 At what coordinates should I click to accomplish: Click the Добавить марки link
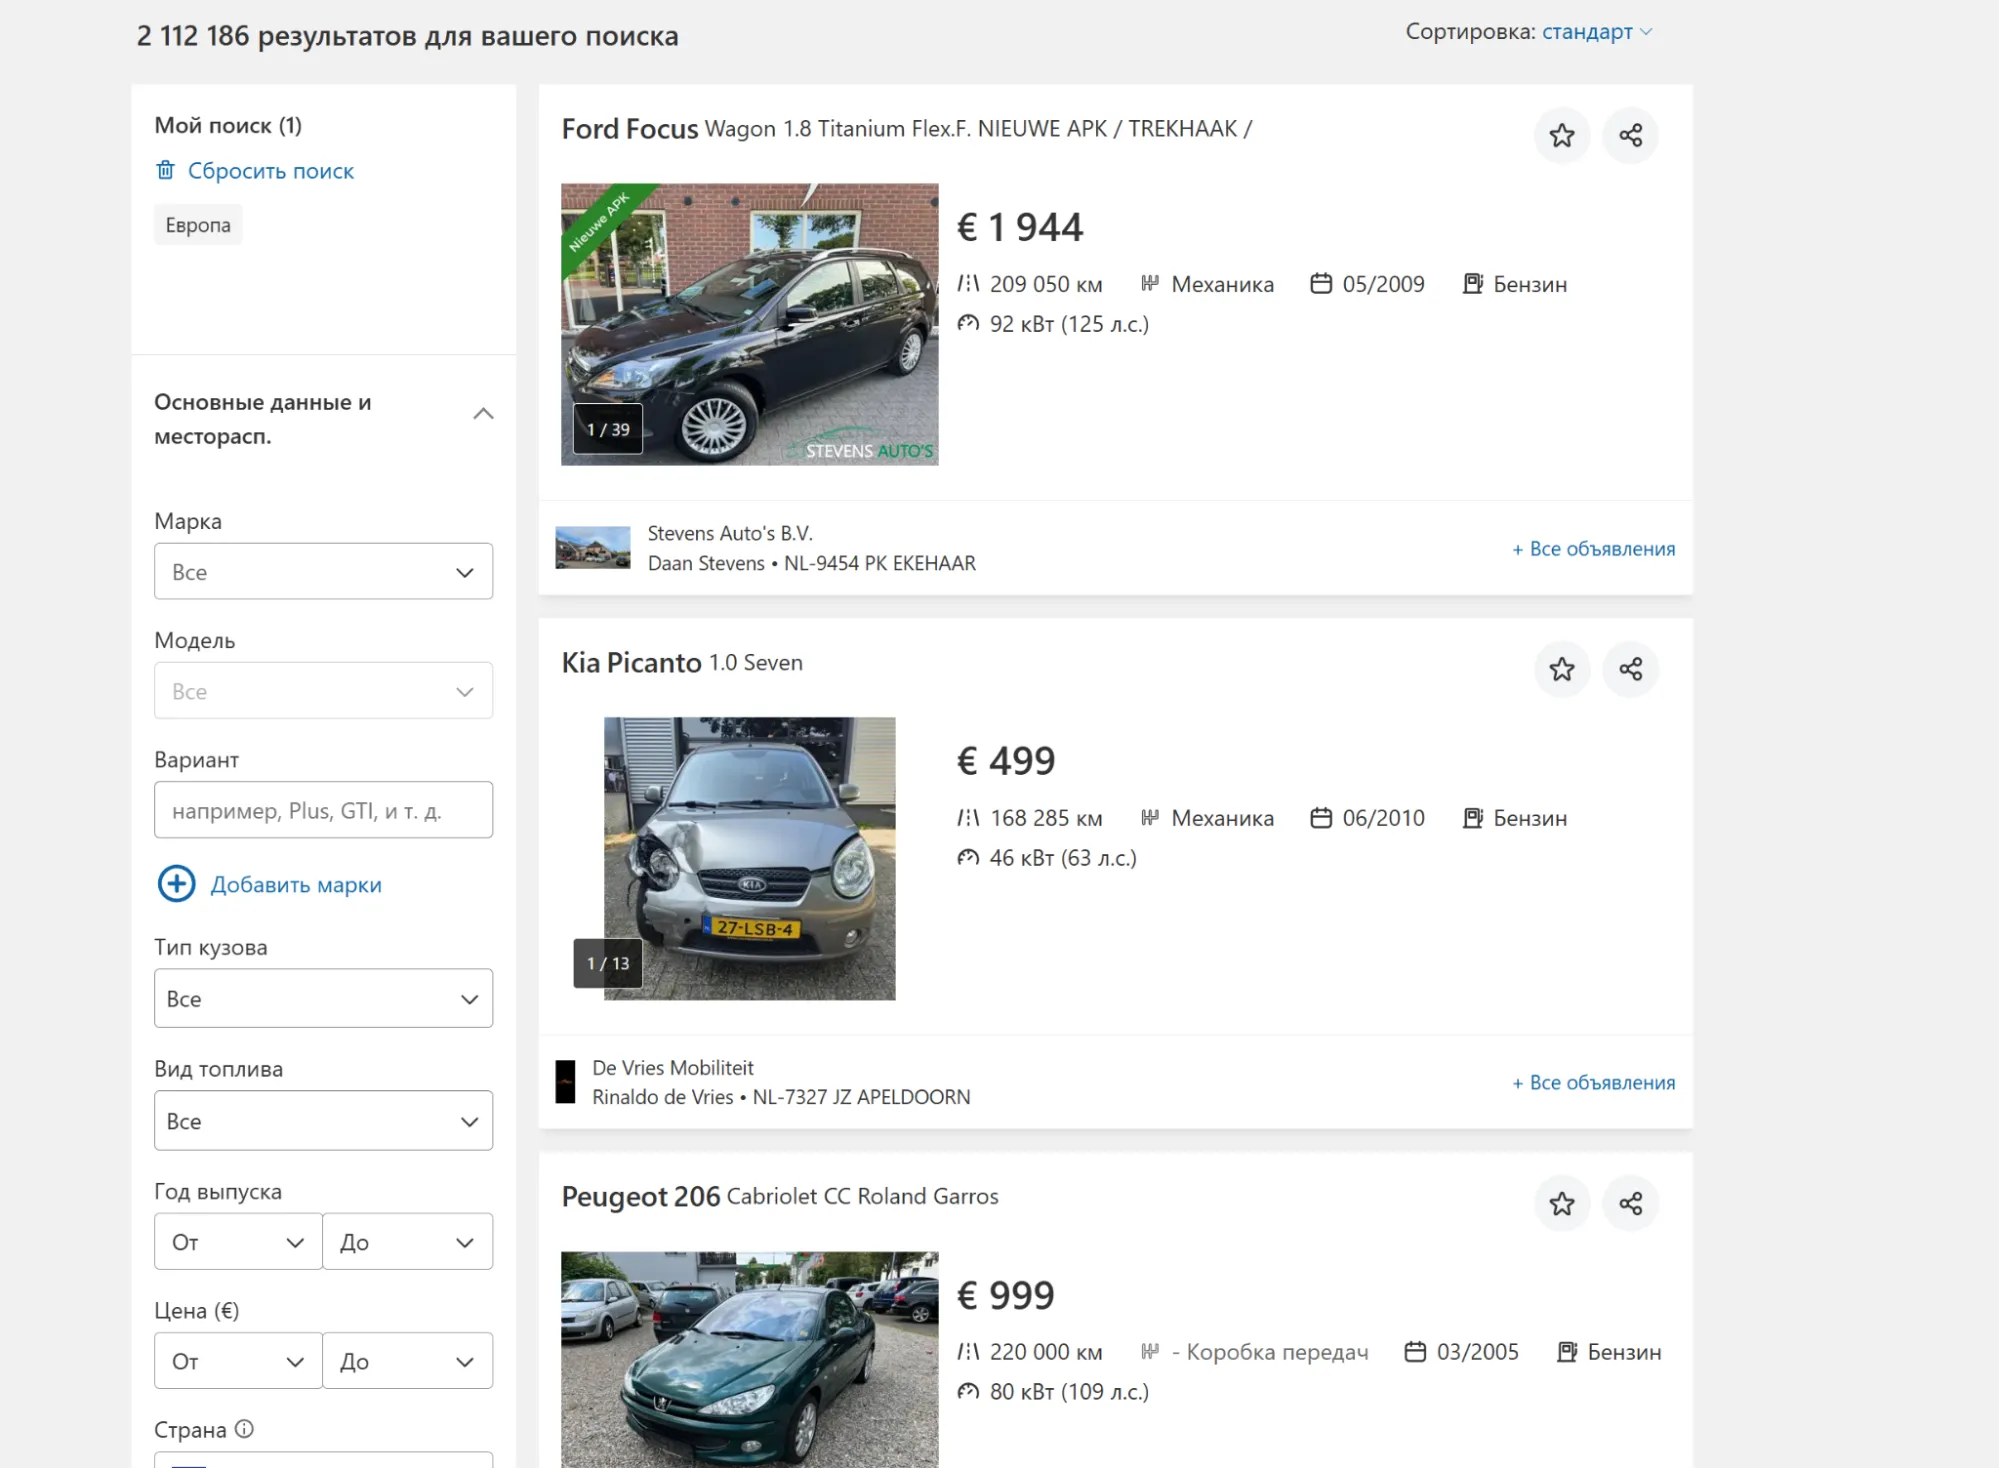(x=296, y=885)
